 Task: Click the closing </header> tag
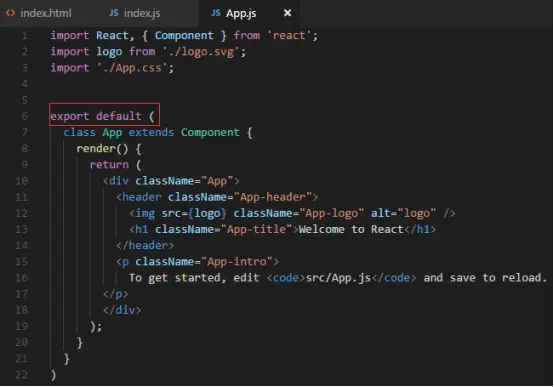coord(145,246)
